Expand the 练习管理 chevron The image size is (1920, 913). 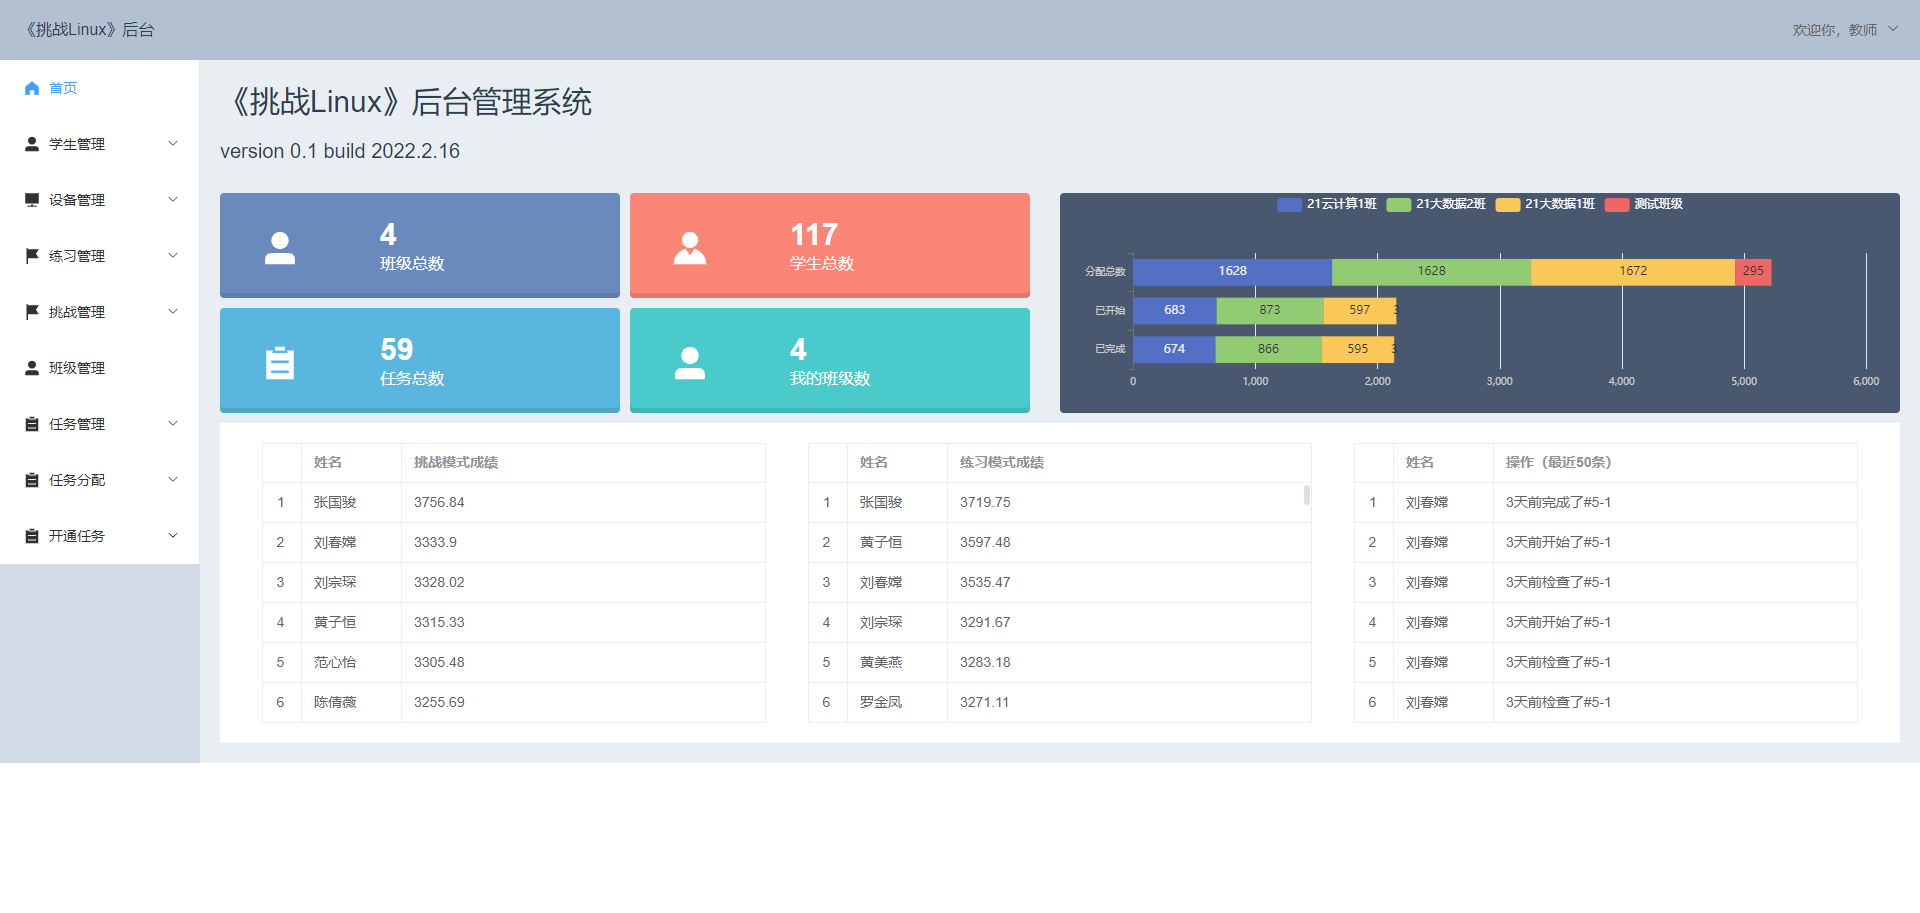coord(173,255)
